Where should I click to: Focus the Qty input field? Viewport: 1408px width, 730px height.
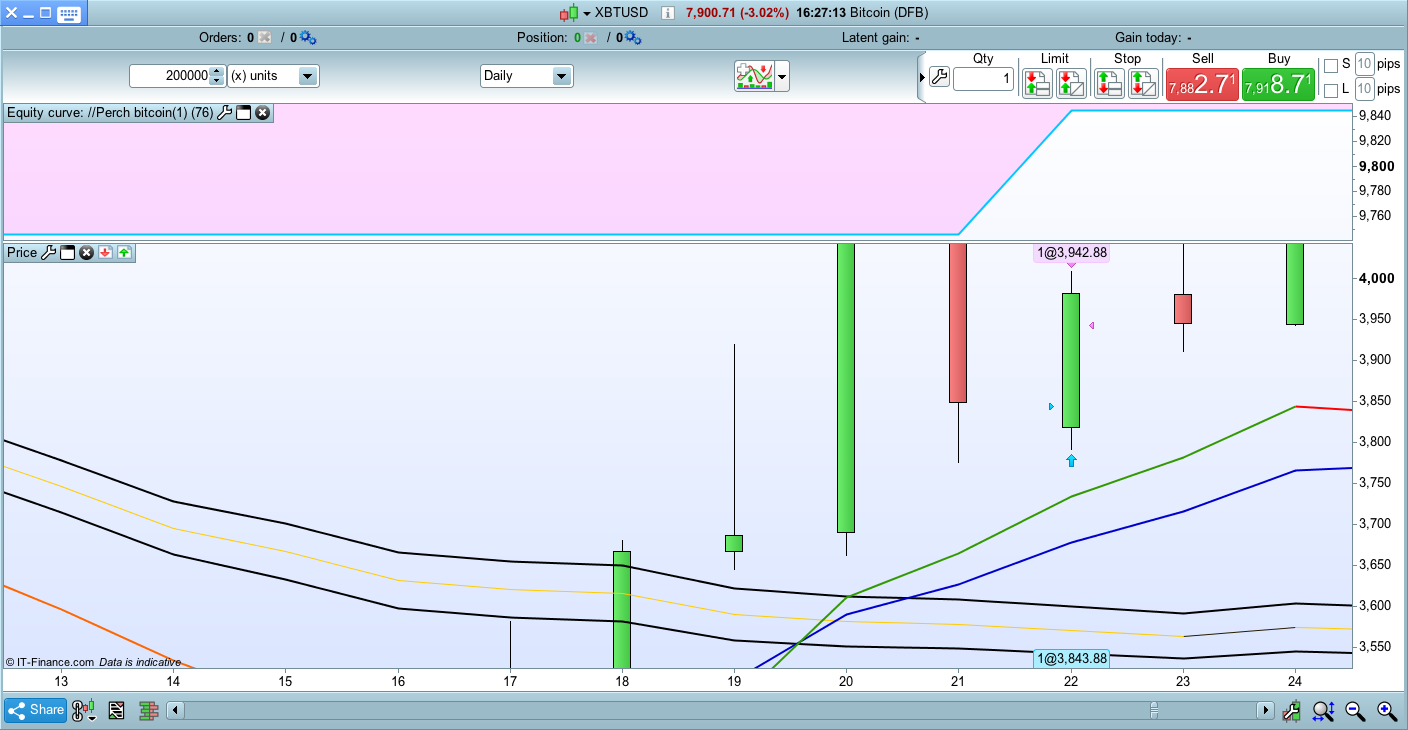(x=984, y=79)
